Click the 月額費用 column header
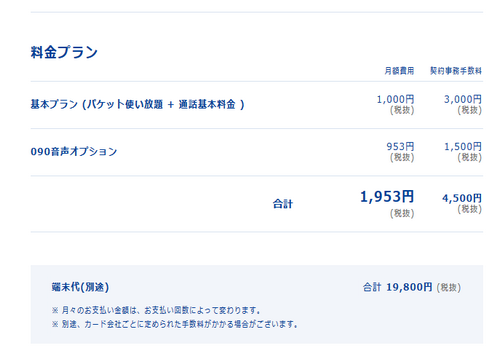The width and height of the screenshot is (500, 362). 399,71
